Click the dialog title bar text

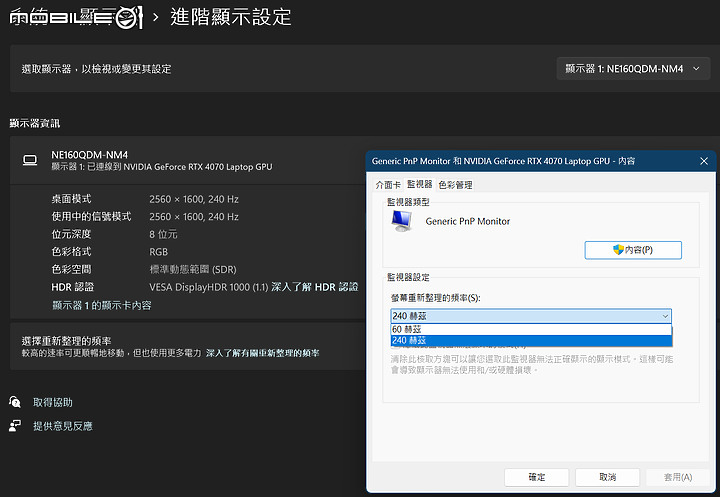tap(503, 161)
